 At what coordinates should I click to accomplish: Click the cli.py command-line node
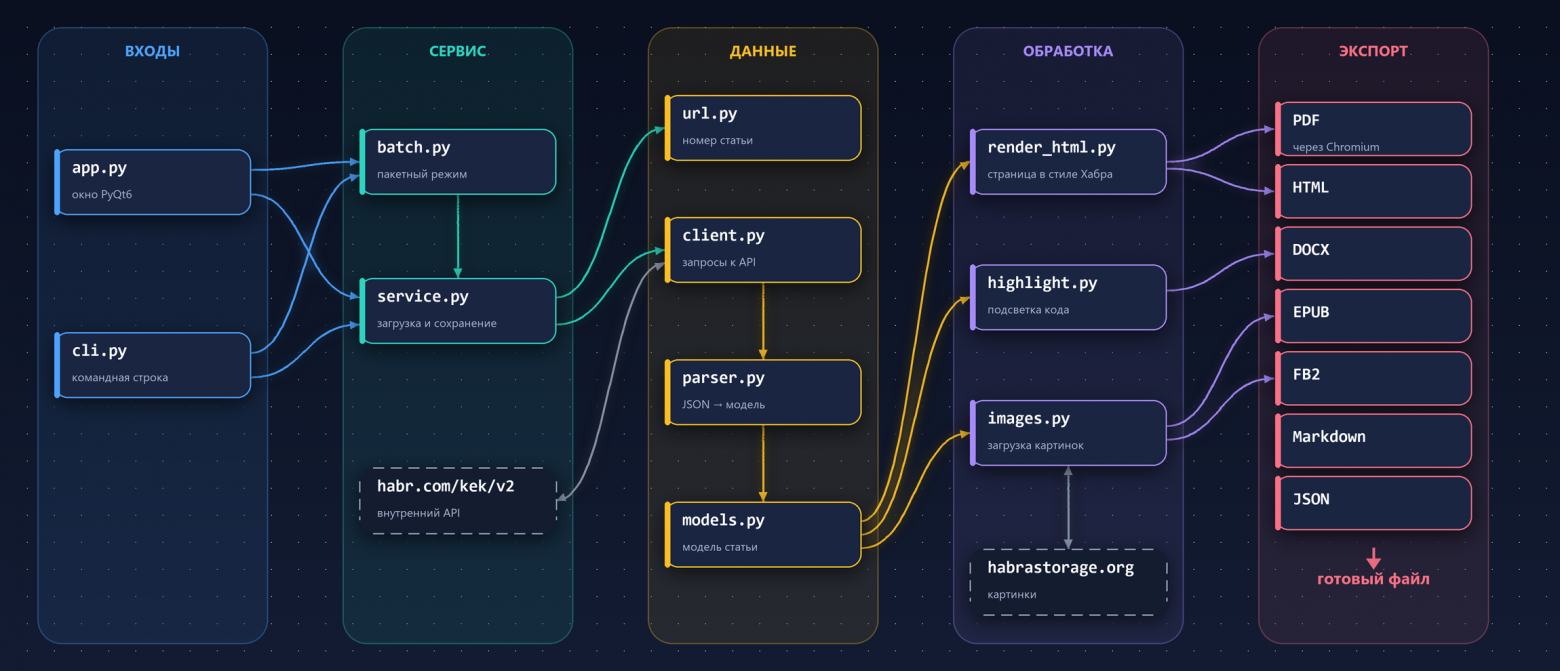click(x=153, y=365)
